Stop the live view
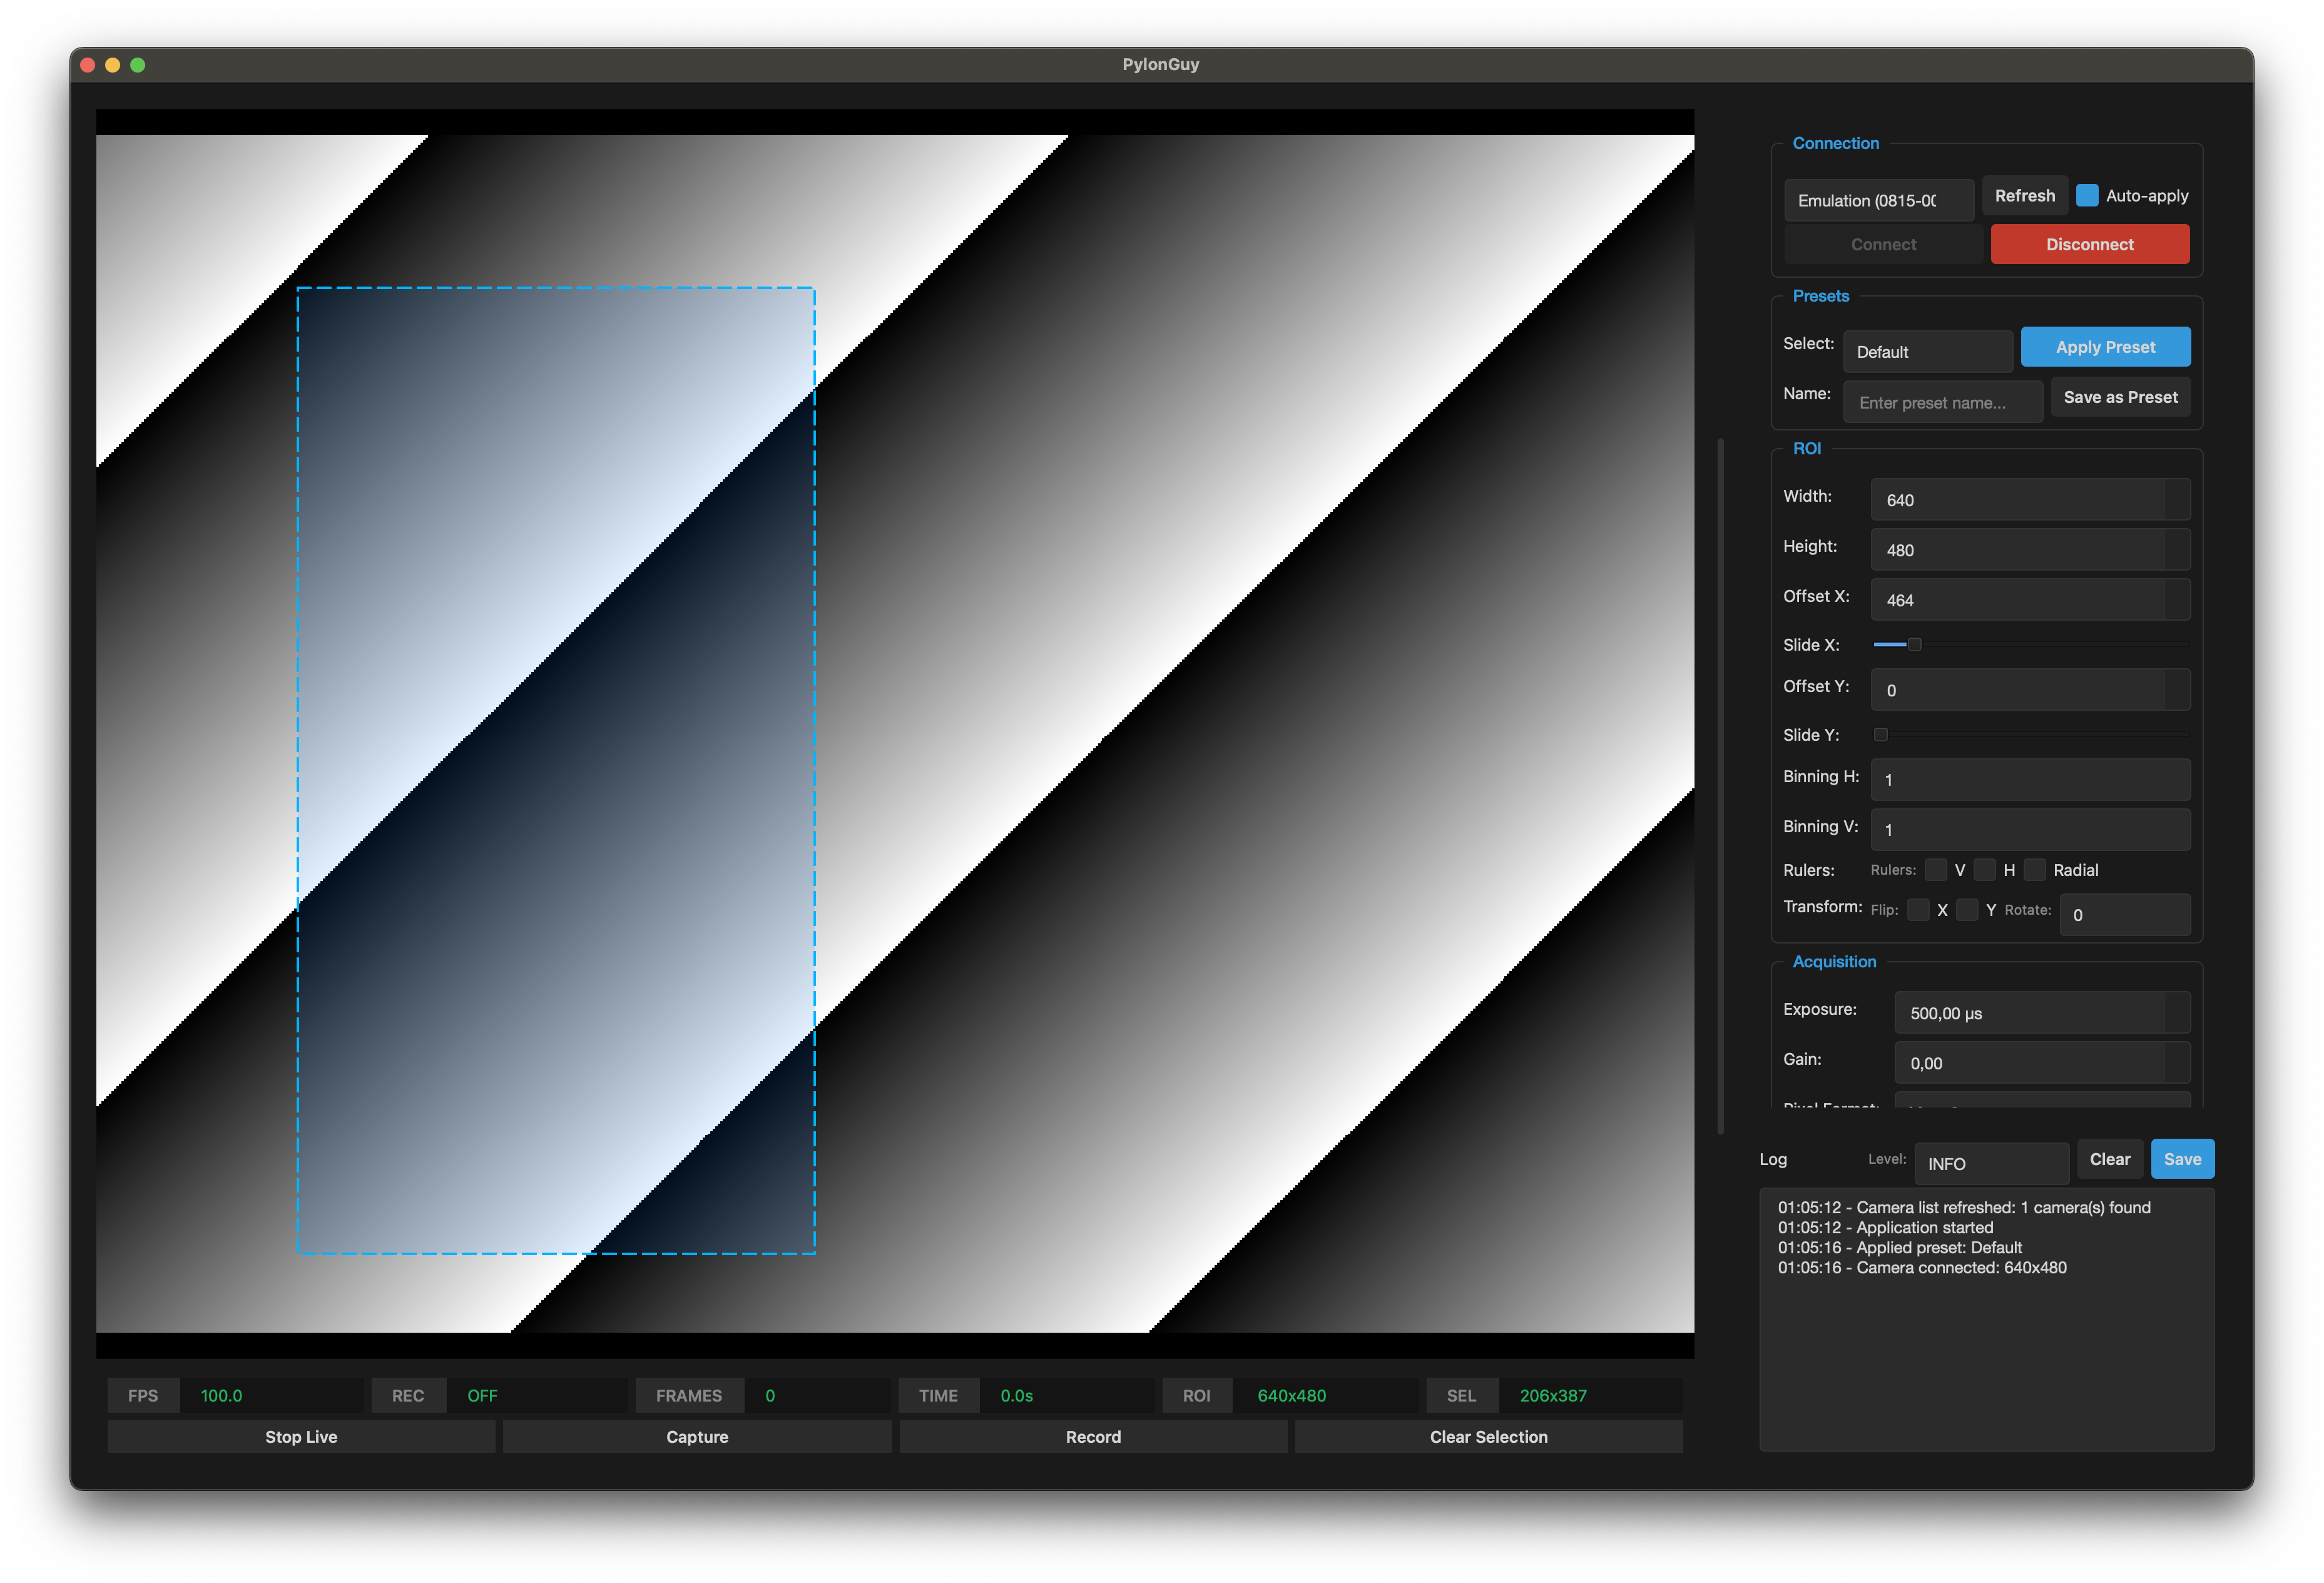Viewport: 2324px width, 1583px height. [x=301, y=1436]
